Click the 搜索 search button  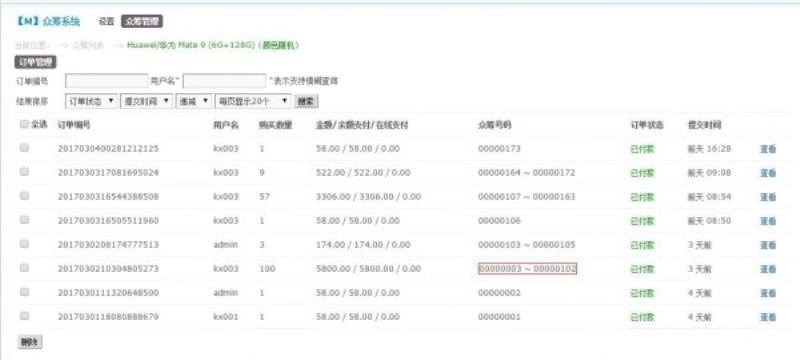(x=306, y=101)
